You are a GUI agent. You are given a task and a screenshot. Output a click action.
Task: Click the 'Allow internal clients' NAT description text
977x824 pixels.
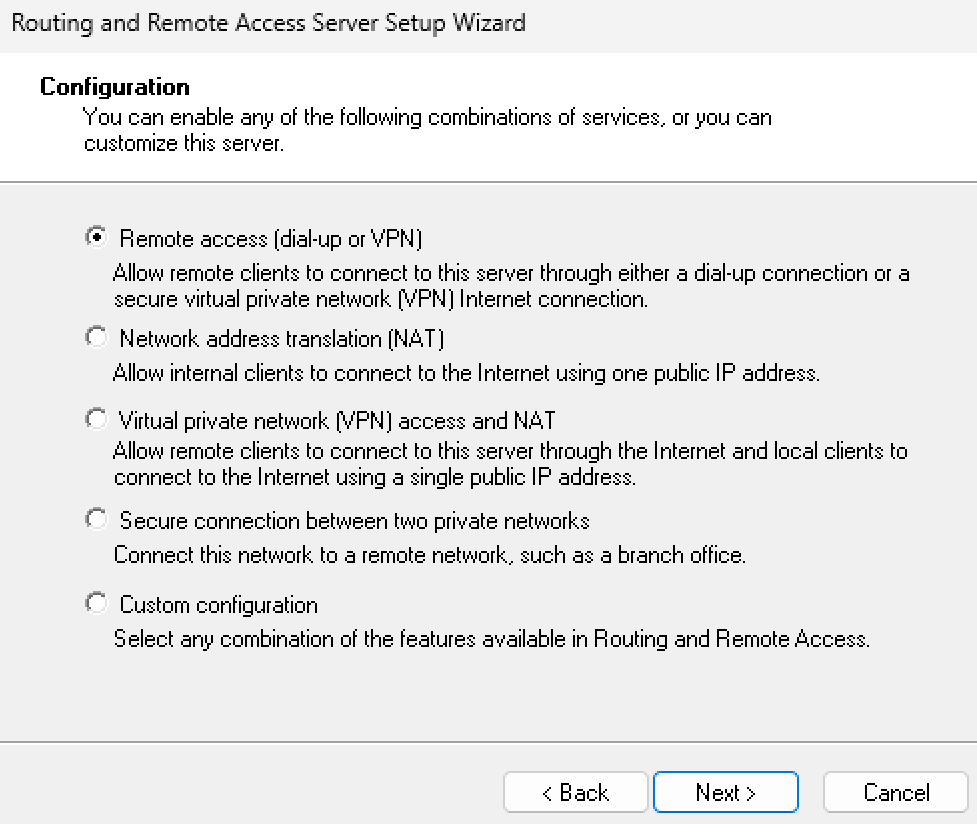point(466,374)
